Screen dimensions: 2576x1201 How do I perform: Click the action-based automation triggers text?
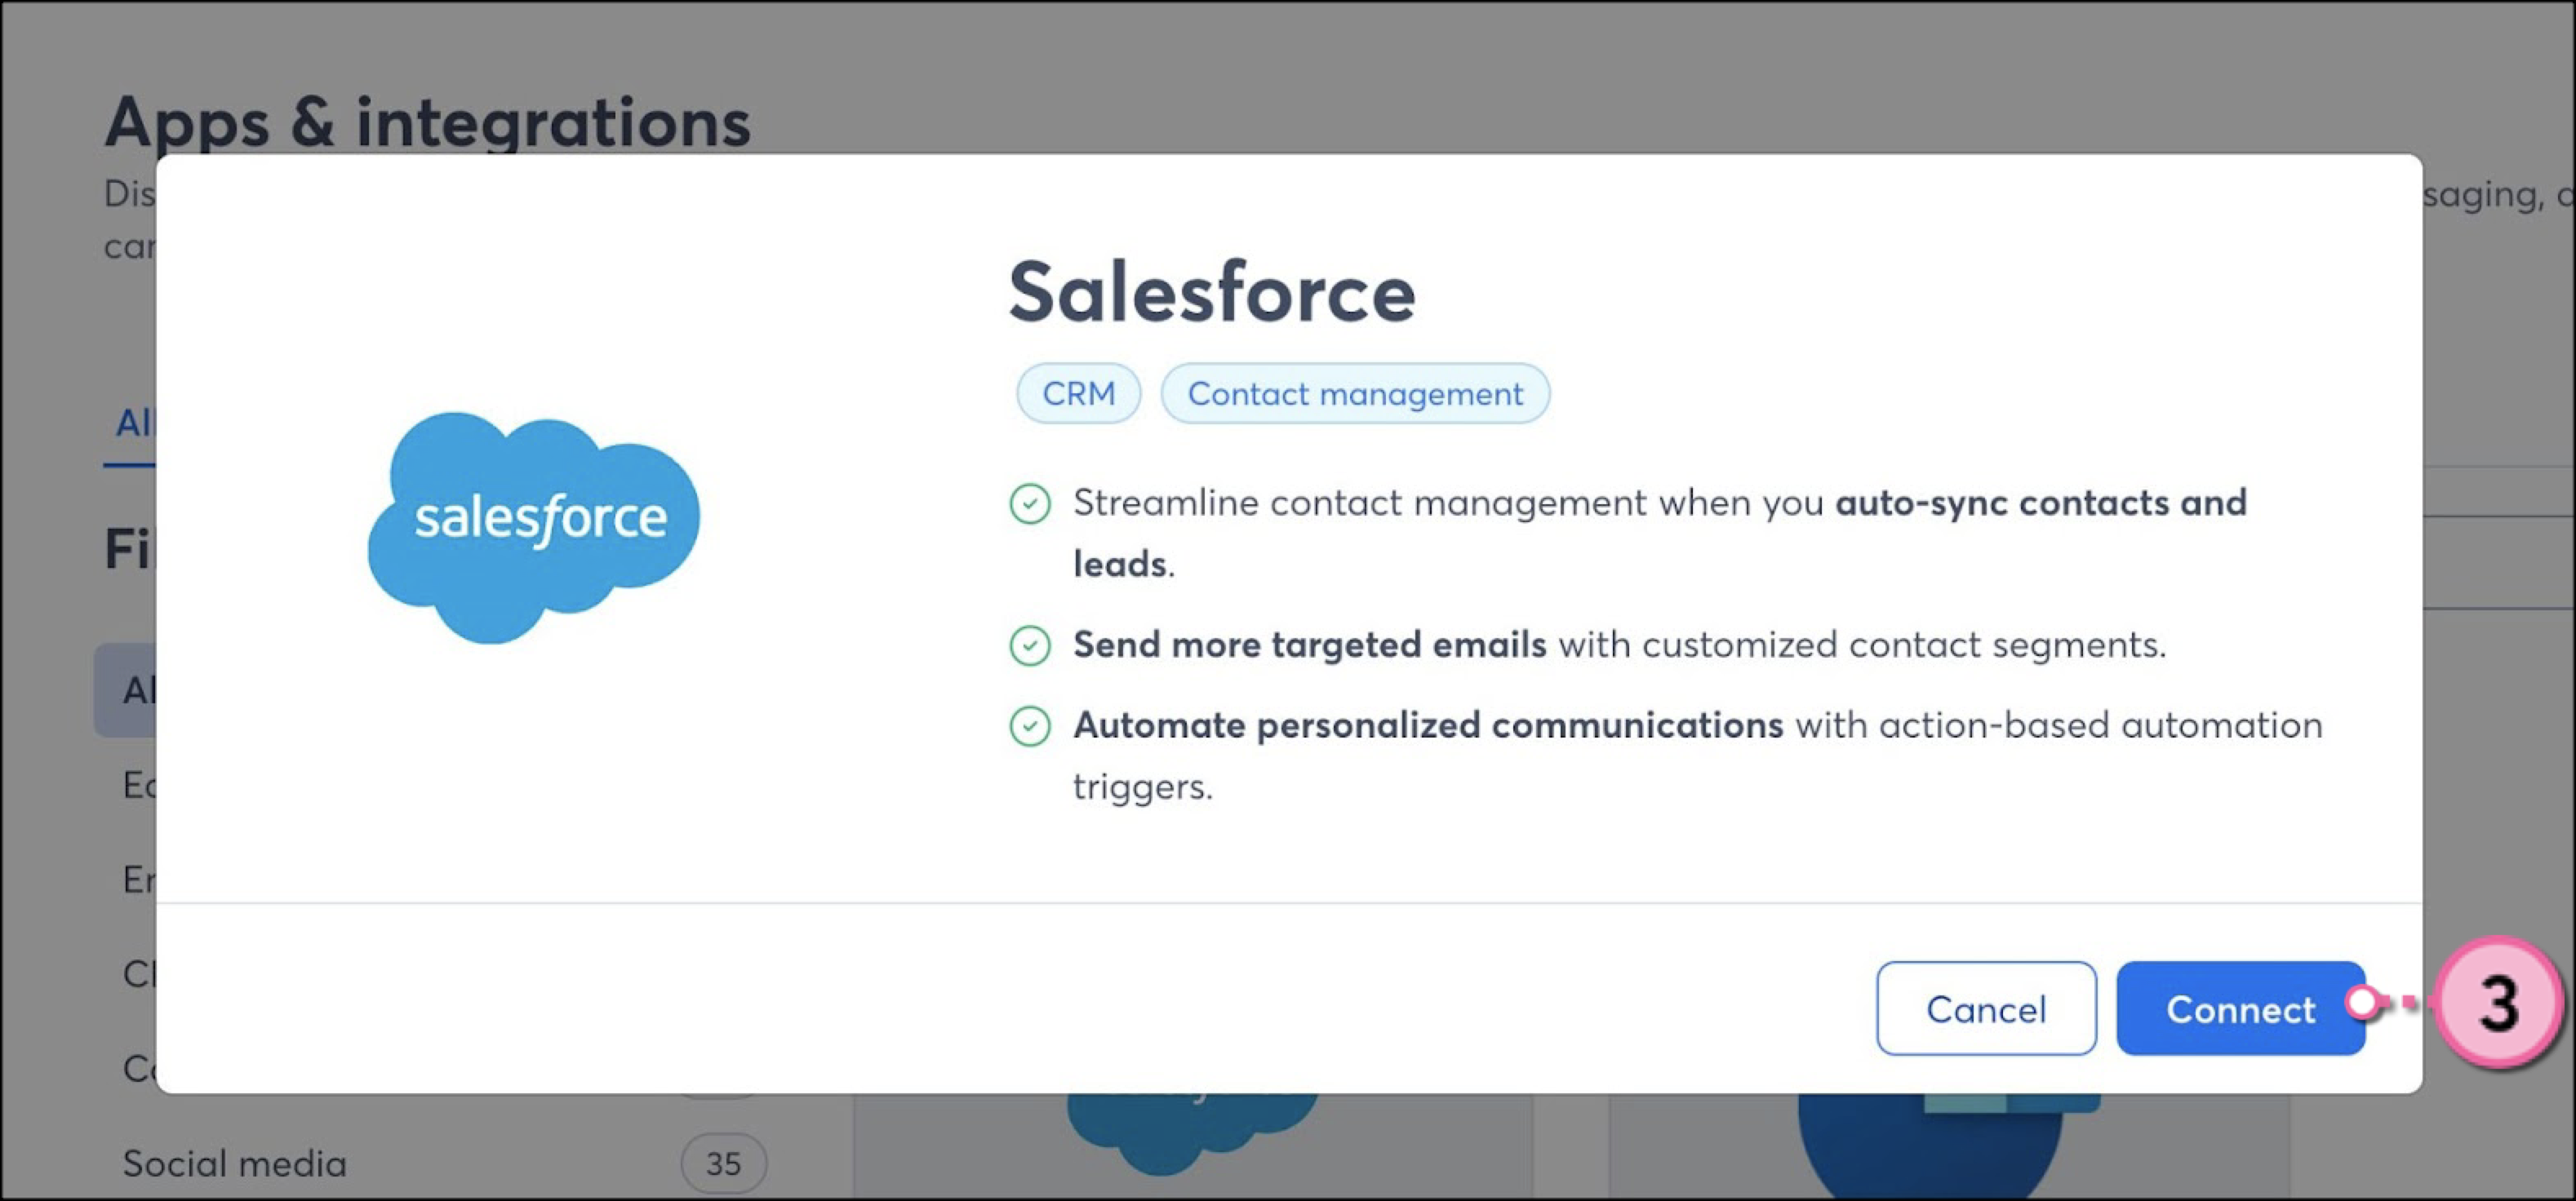pos(1698,756)
